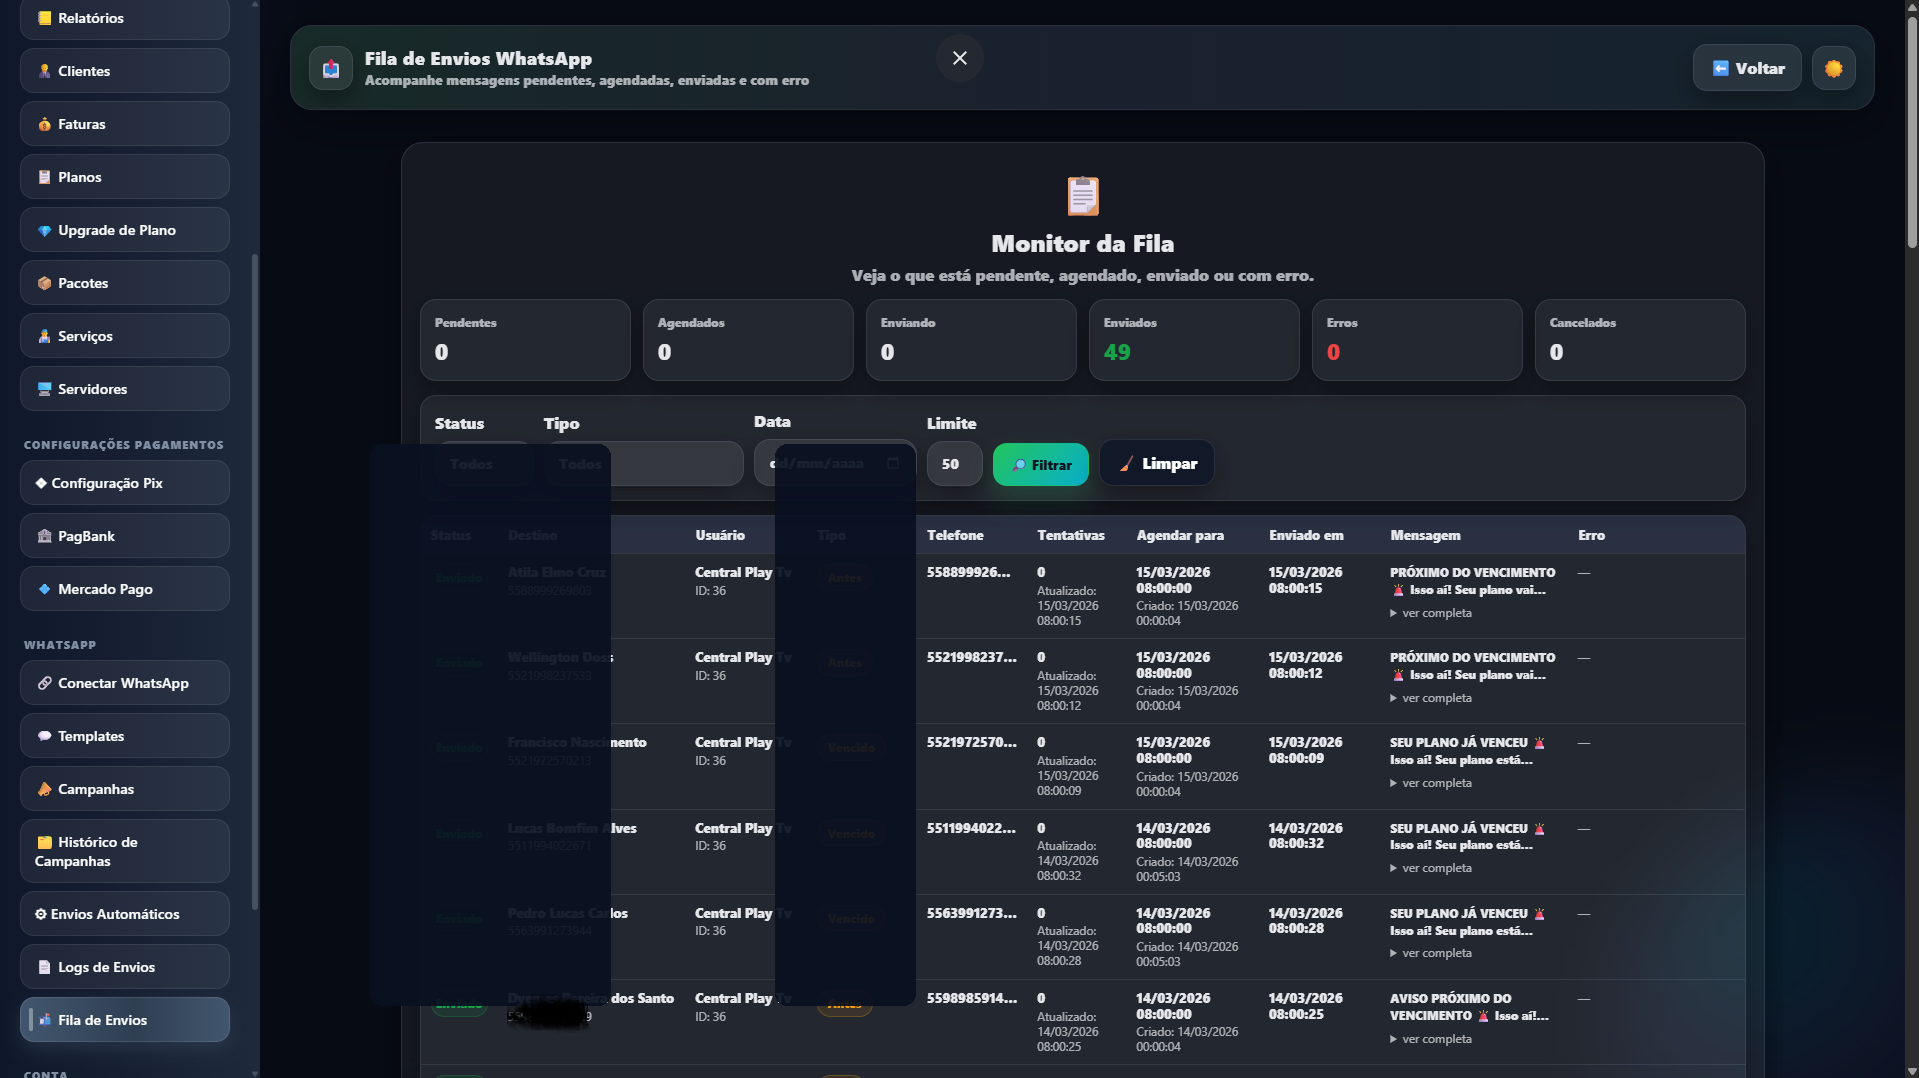1919x1078 pixels.
Task: Open Conectar WhatsApp in the sidebar
Action: click(x=124, y=683)
